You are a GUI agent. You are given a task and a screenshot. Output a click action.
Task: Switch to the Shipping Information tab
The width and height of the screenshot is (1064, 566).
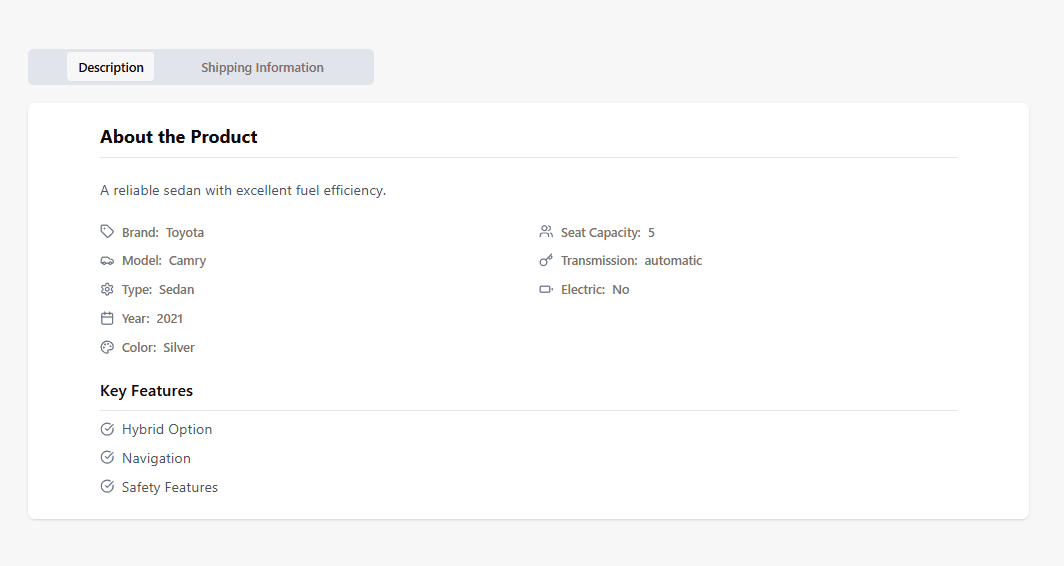(x=262, y=68)
